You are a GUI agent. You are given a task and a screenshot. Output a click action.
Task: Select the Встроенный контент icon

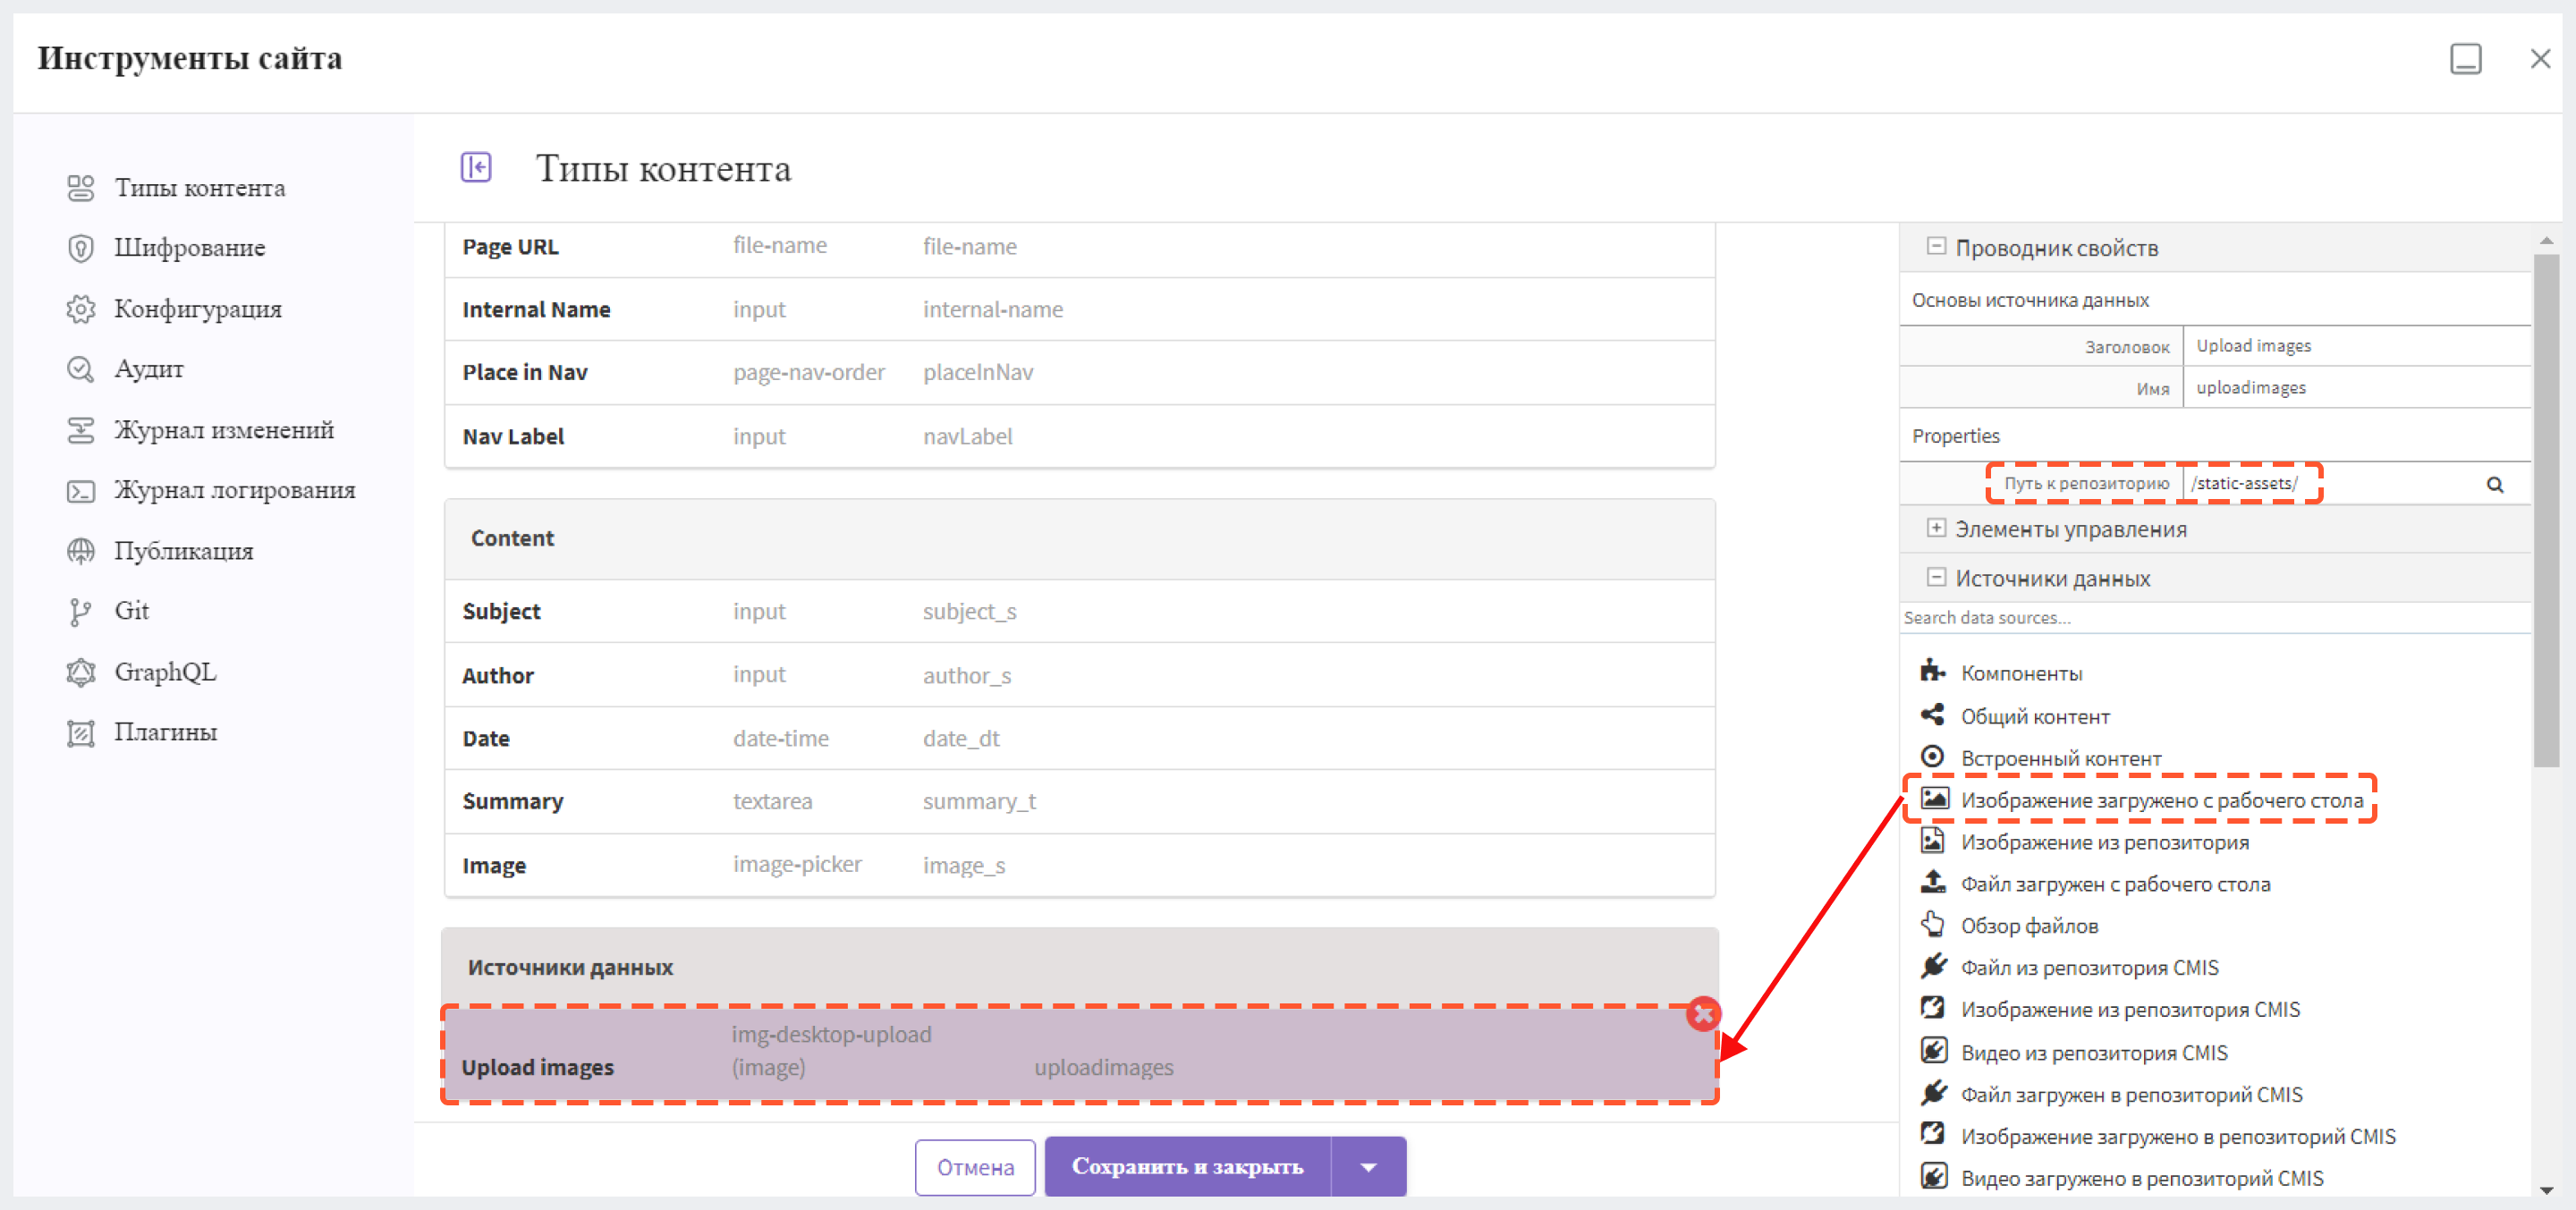(x=1933, y=757)
